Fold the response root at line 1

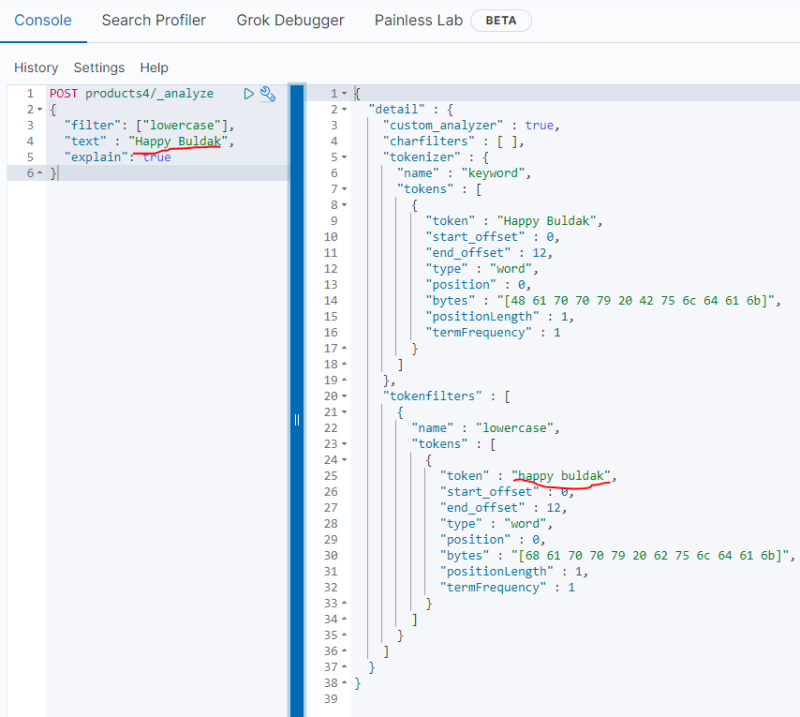(x=344, y=93)
